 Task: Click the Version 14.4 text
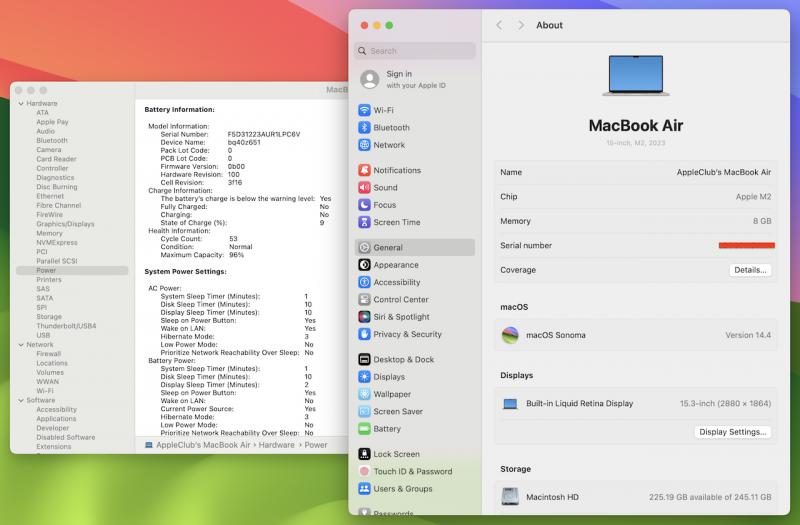[x=748, y=335]
